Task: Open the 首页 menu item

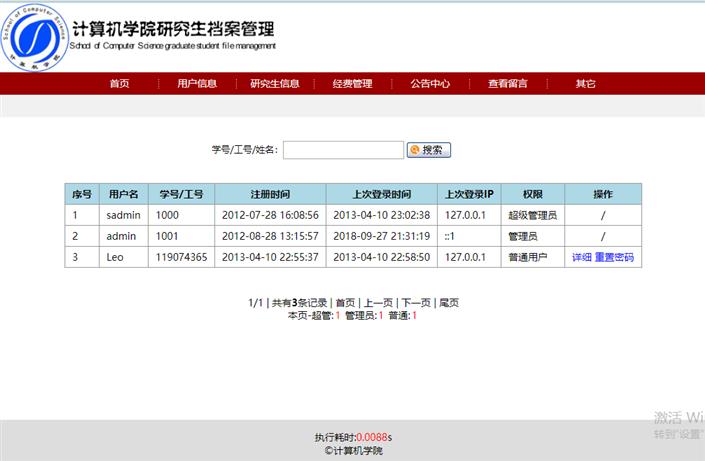Action: click(119, 84)
